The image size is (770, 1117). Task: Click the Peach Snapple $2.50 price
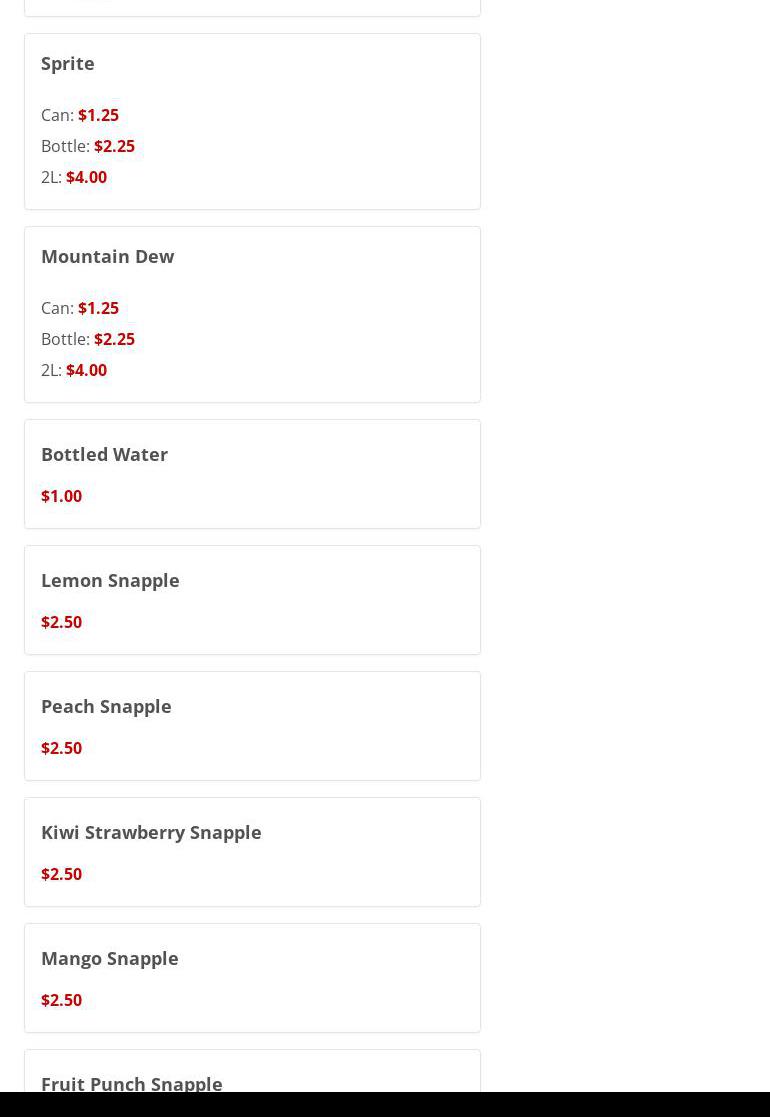(x=61, y=748)
